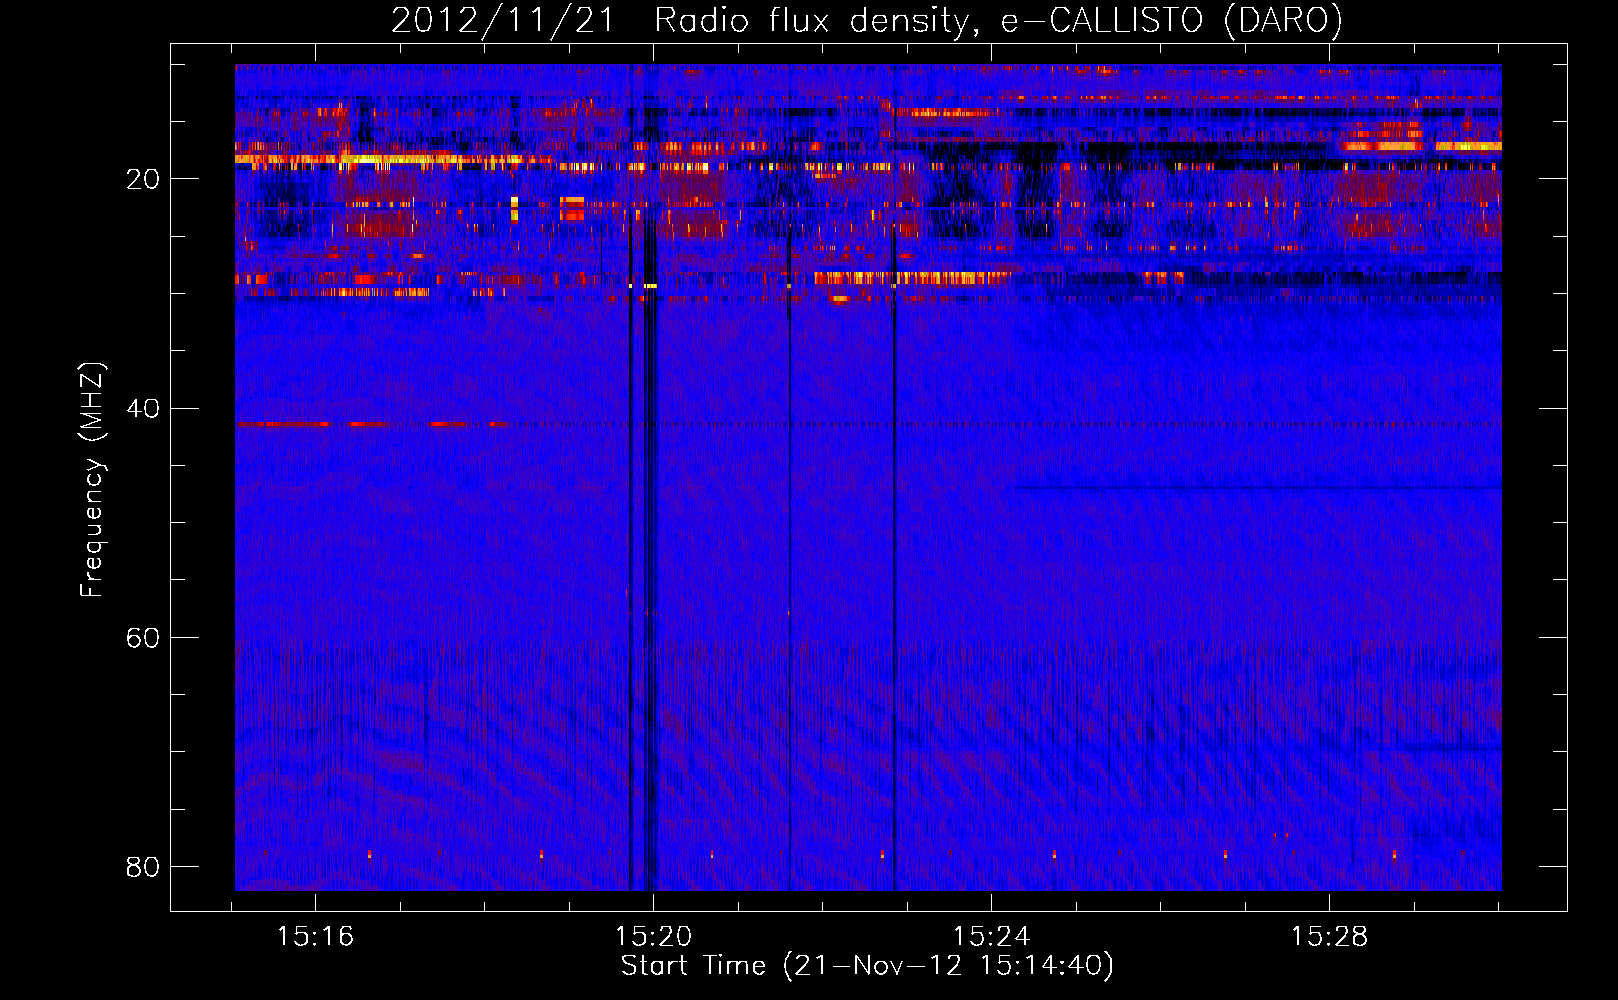Click the 15:16 time tick label
The image size is (1618, 1000).
[x=316, y=937]
